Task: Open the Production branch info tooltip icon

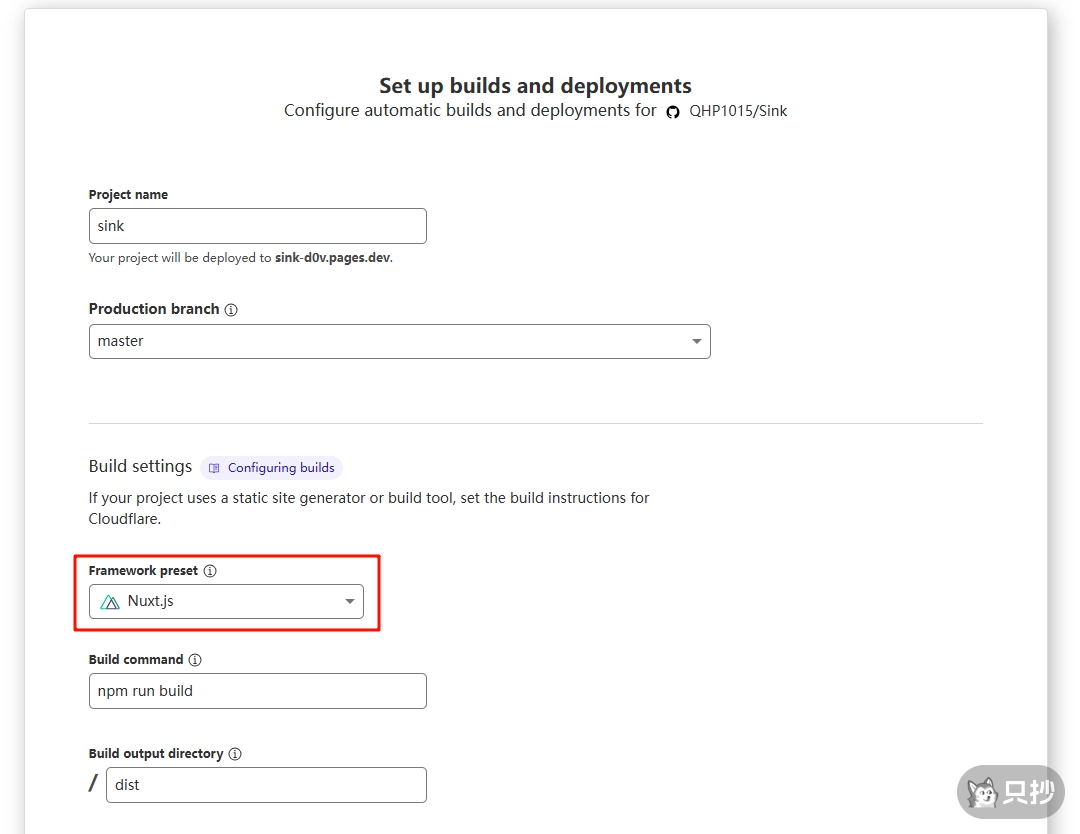Action: coord(231,310)
